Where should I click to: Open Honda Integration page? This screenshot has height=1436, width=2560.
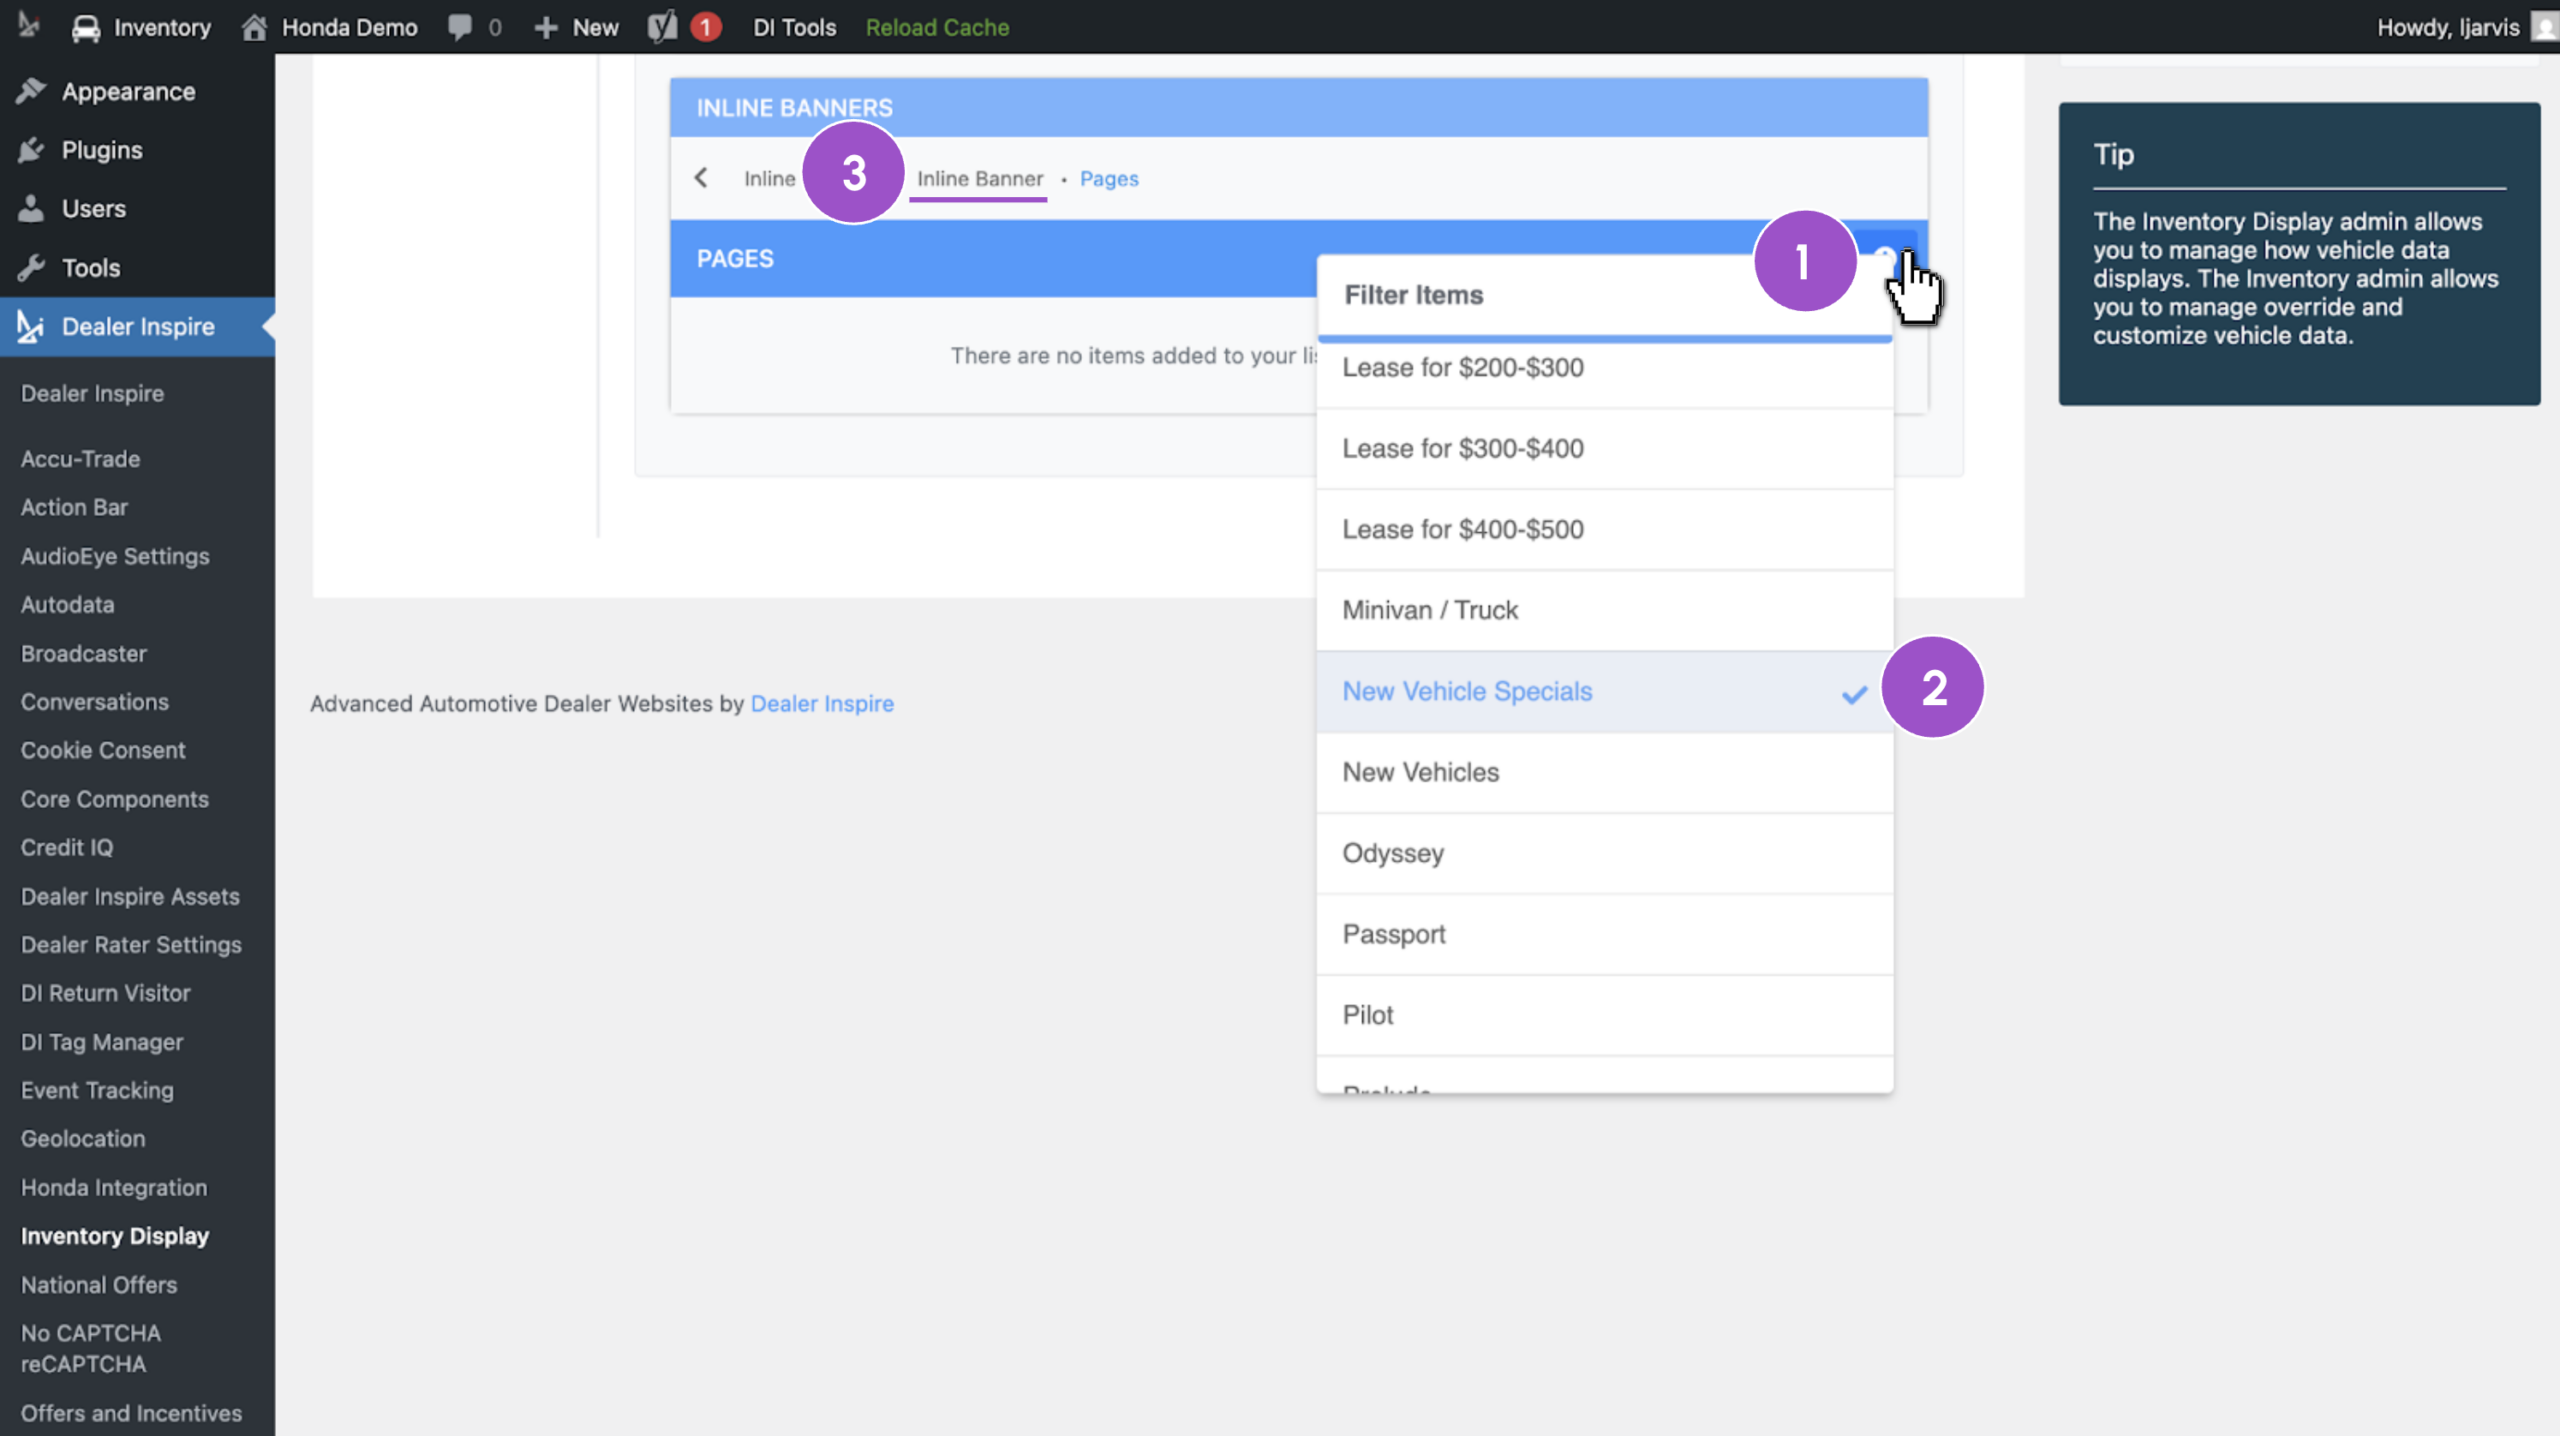click(x=114, y=1187)
